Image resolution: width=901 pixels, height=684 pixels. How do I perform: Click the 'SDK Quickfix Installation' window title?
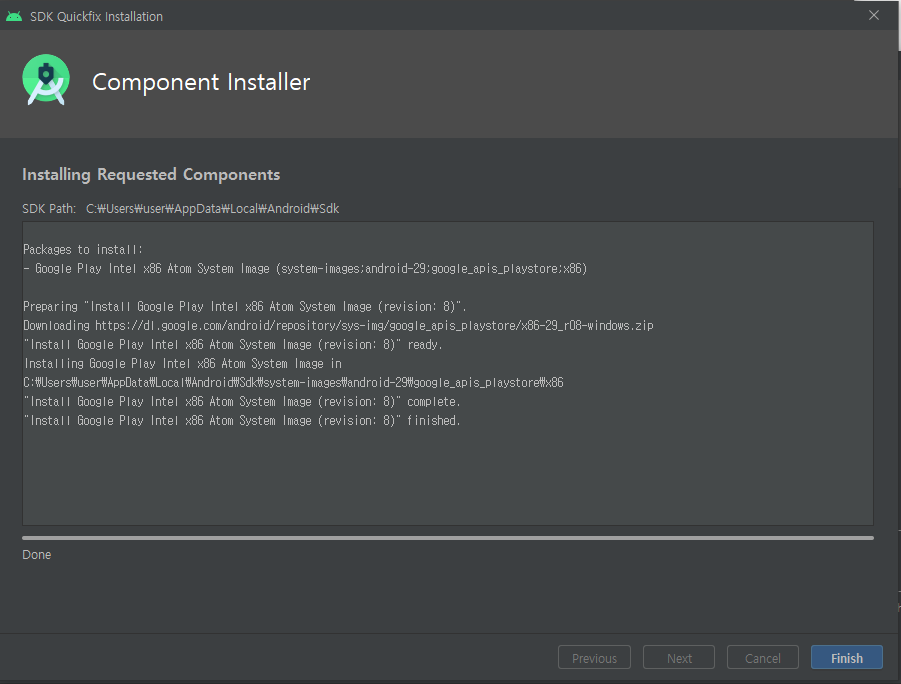tap(97, 17)
